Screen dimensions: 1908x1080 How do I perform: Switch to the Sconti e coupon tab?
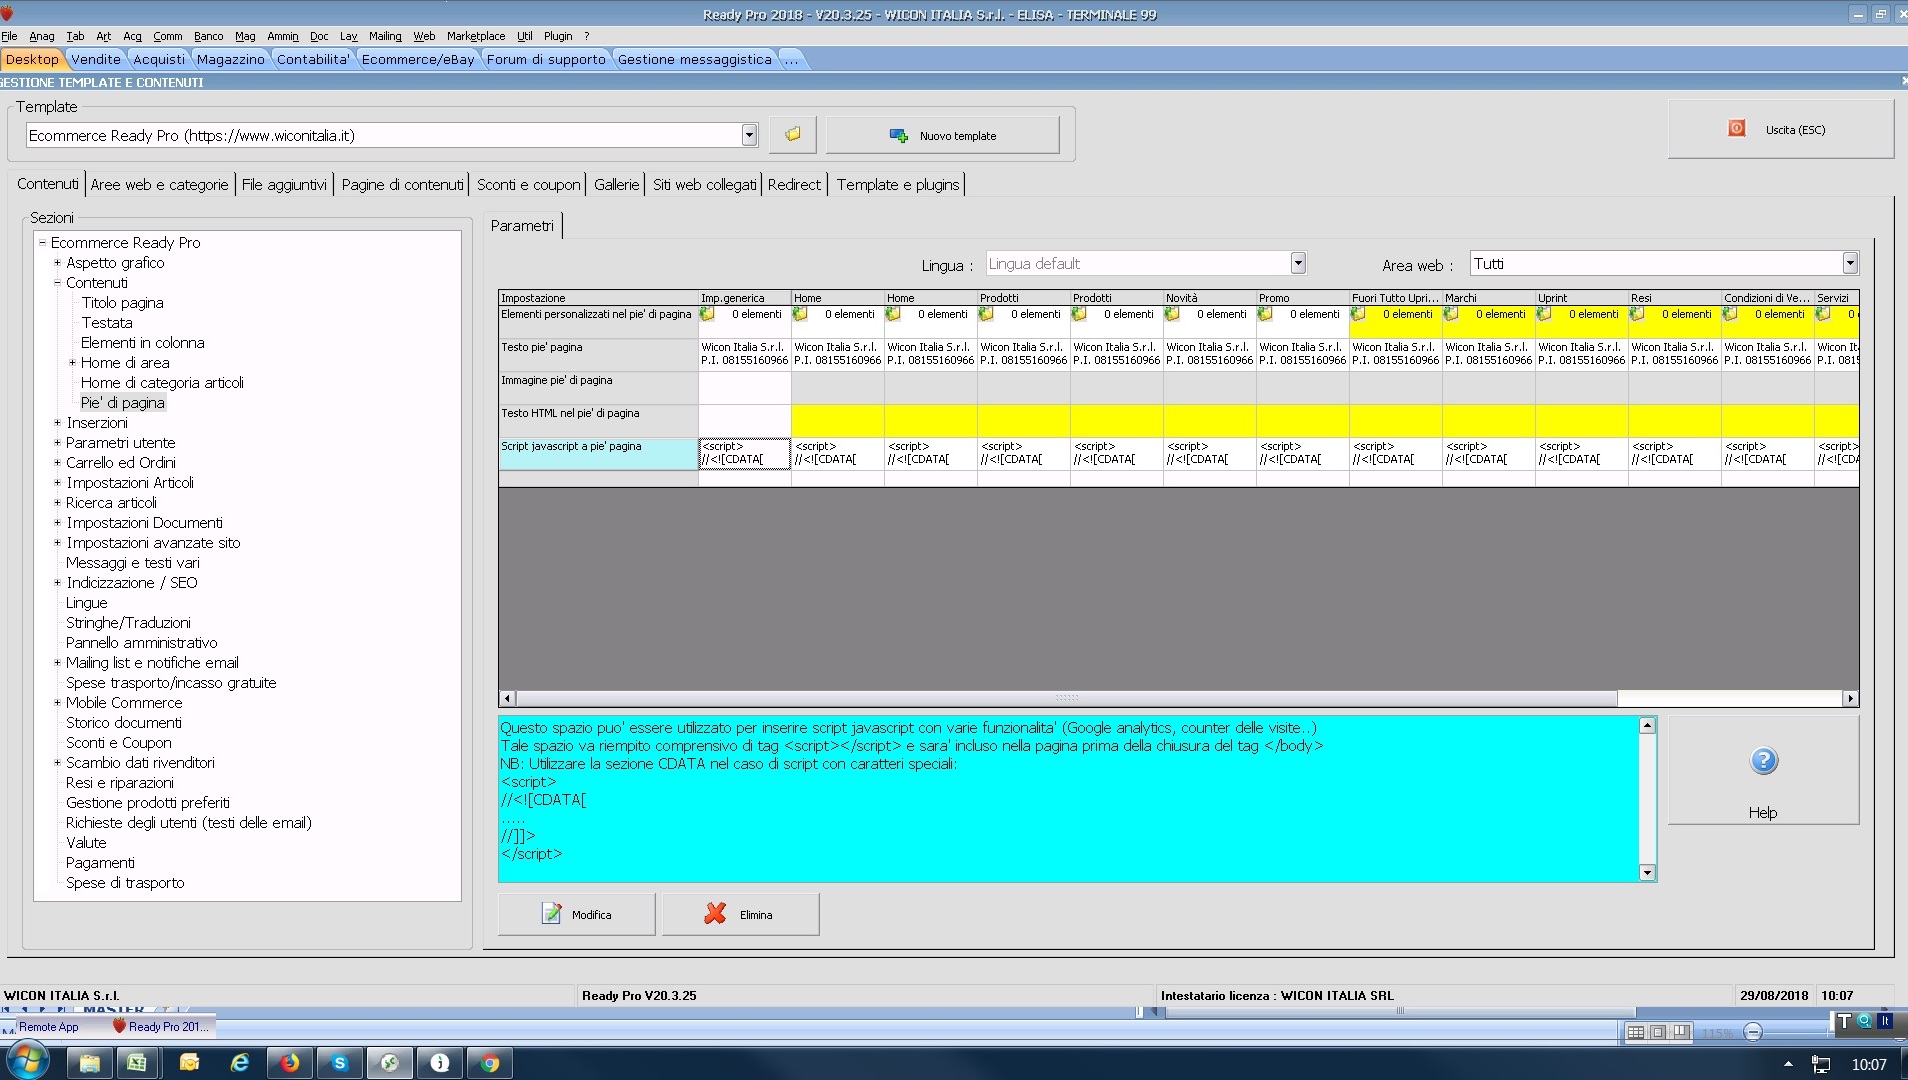click(528, 185)
